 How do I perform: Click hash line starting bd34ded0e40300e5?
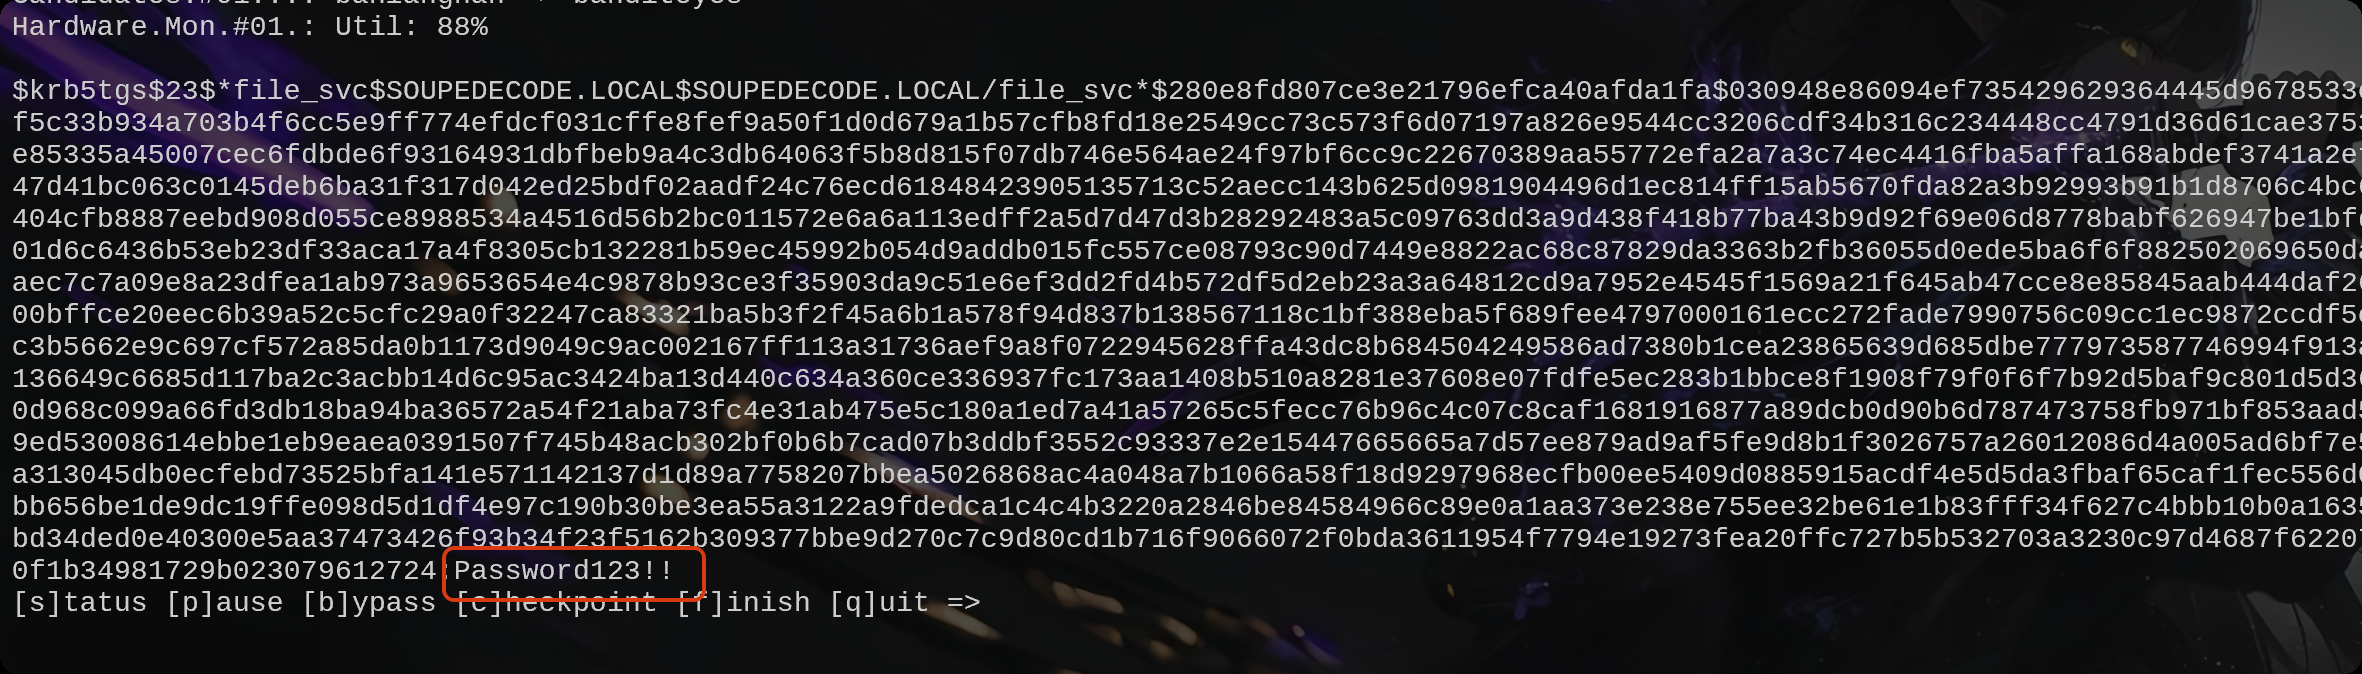click(x=1187, y=539)
